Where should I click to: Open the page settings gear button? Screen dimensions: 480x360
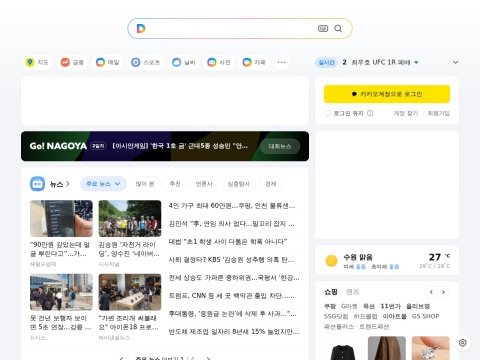(462, 343)
